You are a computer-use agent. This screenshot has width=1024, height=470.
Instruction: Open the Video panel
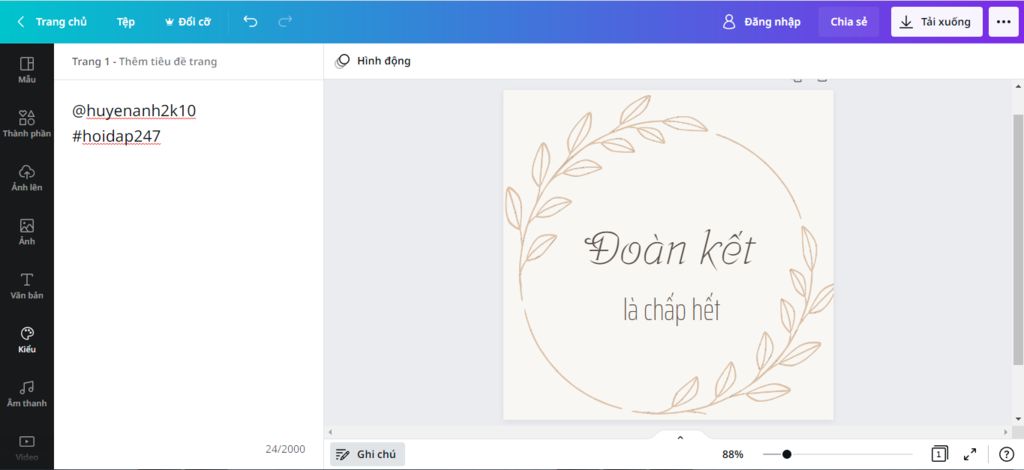[x=27, y=448]
